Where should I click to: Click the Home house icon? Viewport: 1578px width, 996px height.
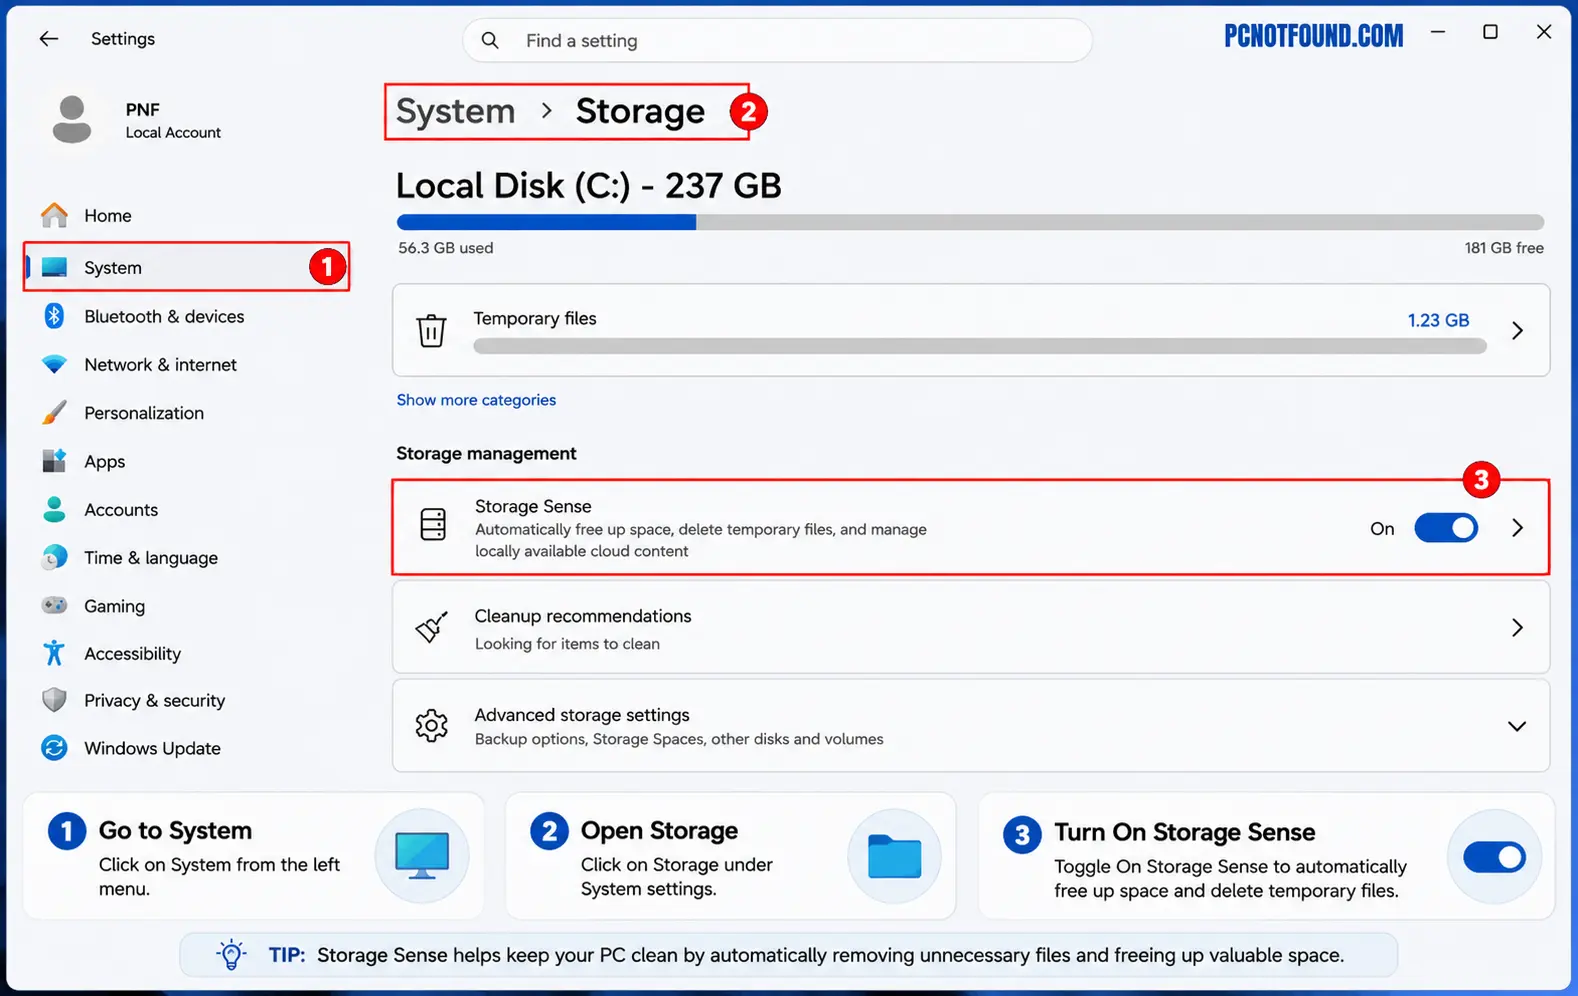(x=54, y=215)
